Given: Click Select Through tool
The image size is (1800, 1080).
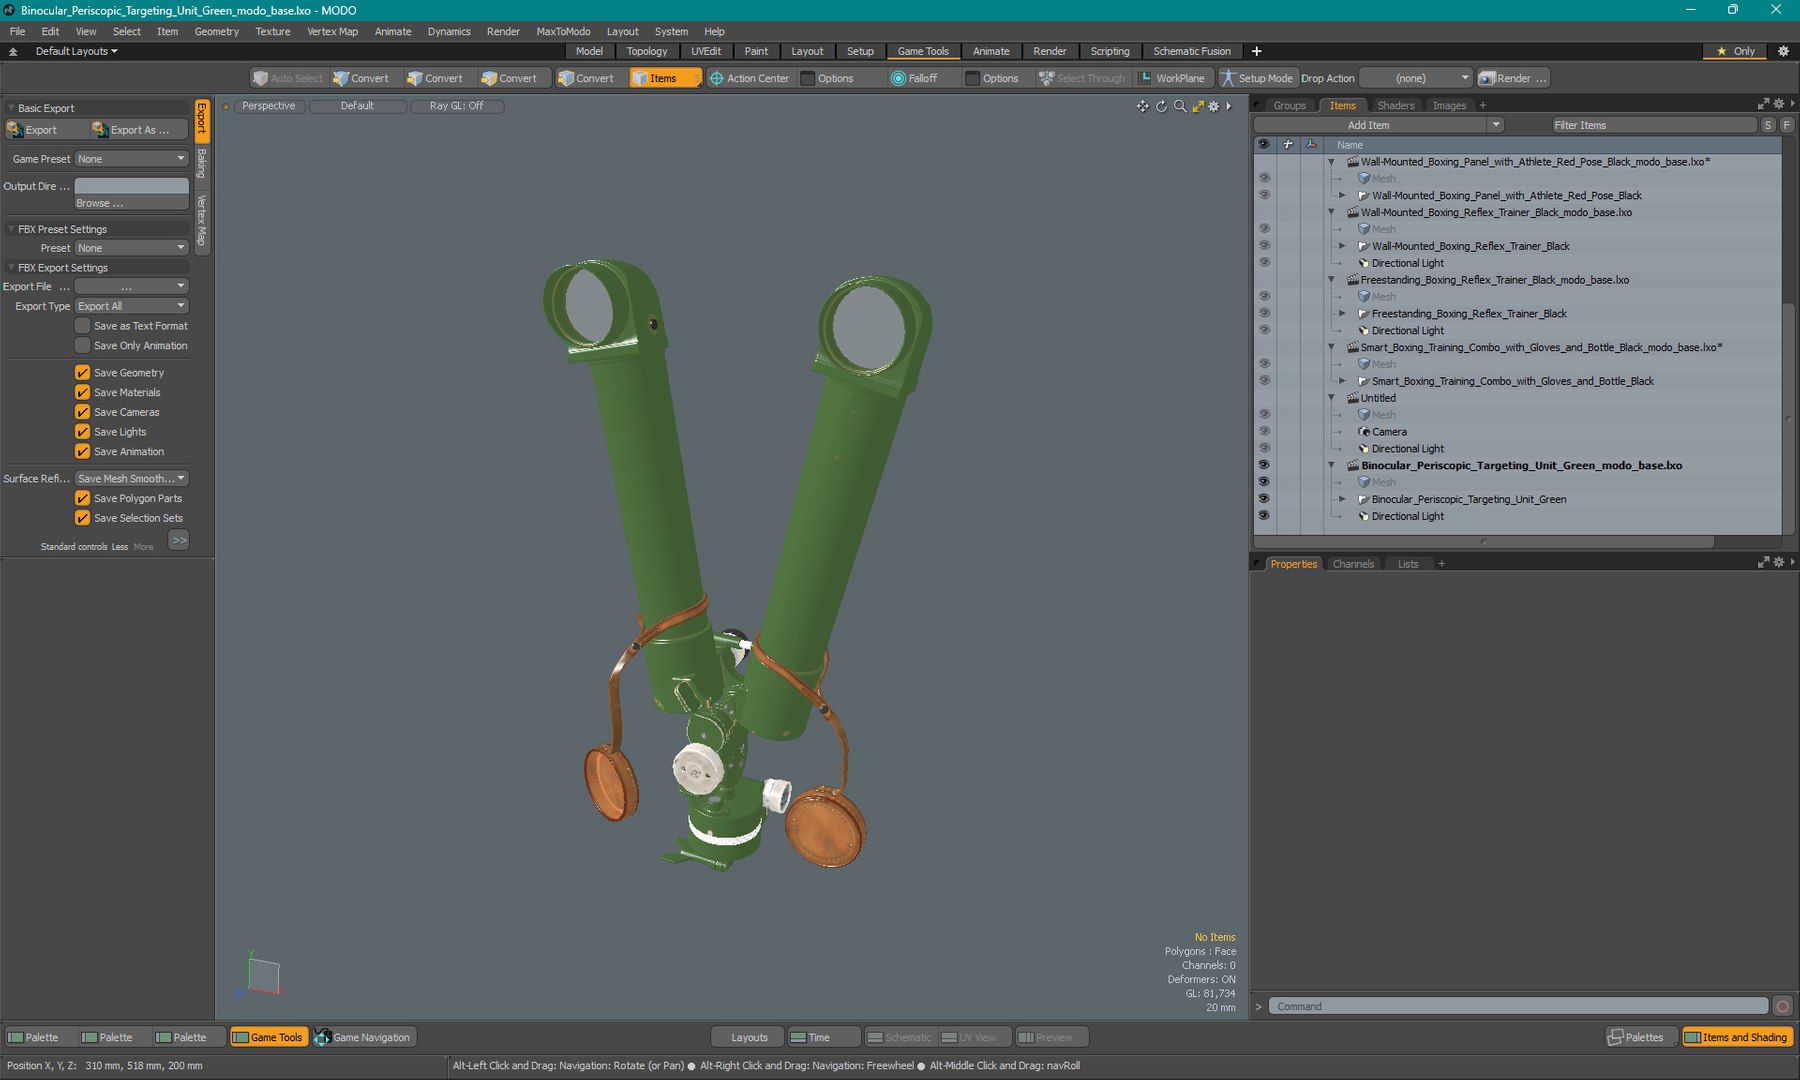Looking at the screenshot, I should coord(1082,78).
